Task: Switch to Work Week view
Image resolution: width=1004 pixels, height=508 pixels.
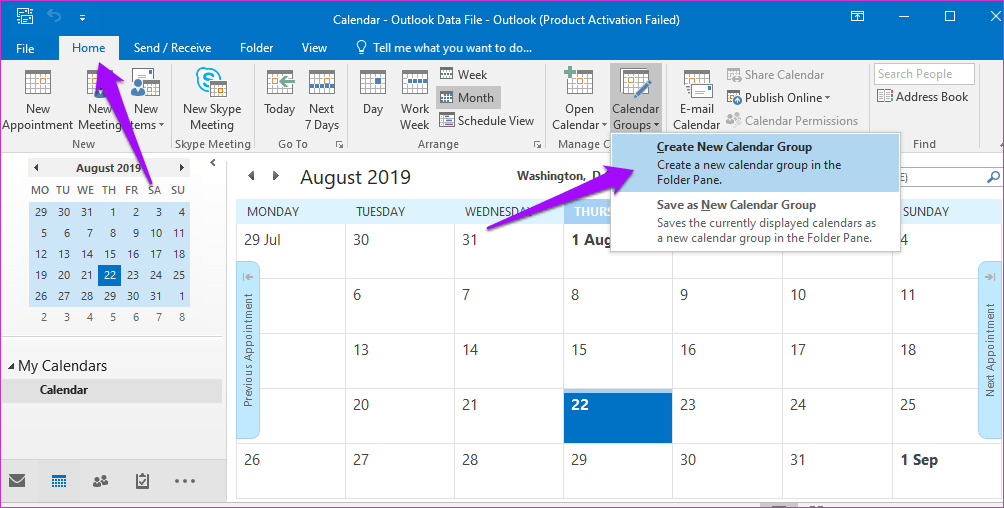Action: [415, 99]
